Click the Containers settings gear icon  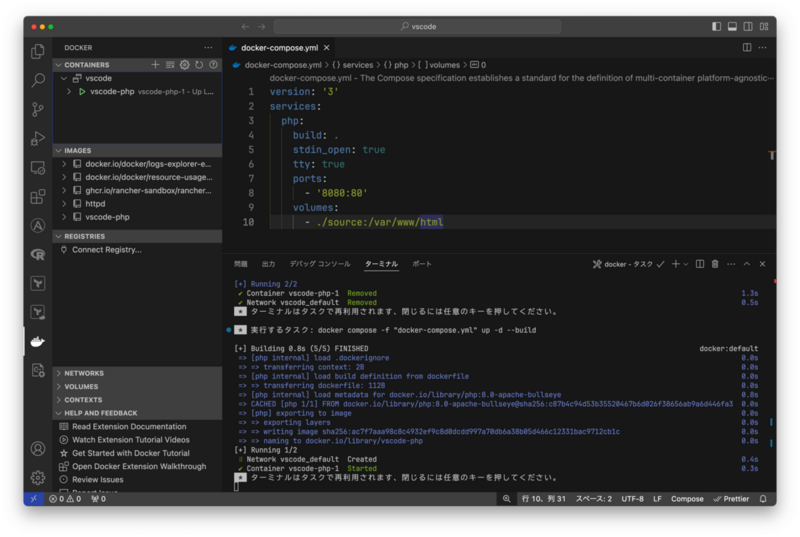185,65
